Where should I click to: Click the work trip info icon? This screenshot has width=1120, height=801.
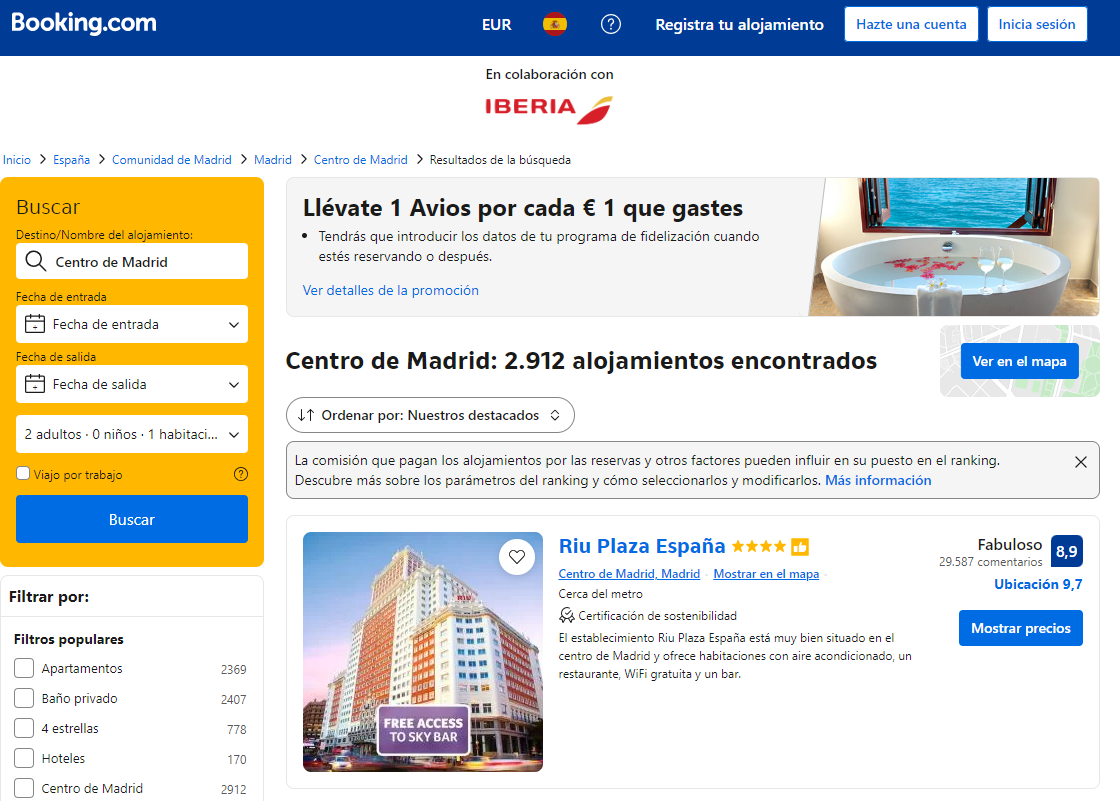240,475
